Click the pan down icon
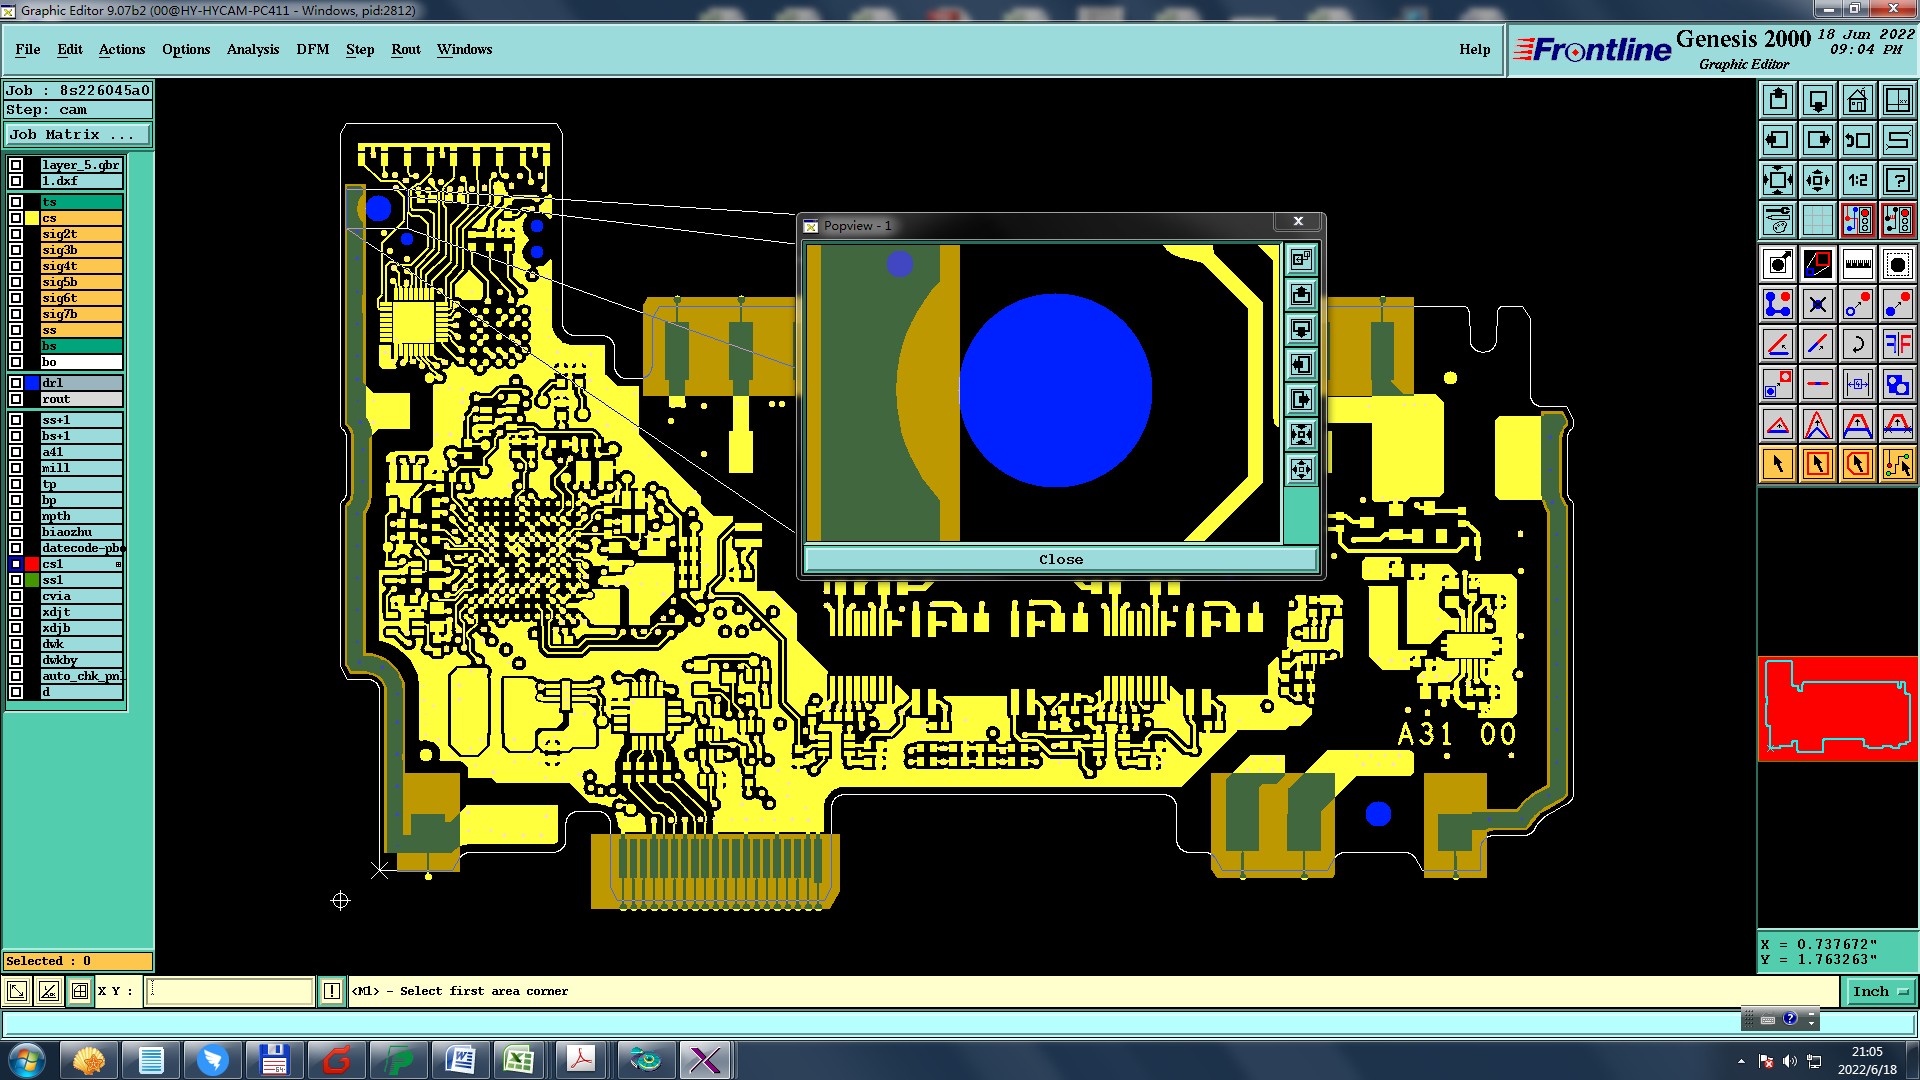The image size is (1920, 1080). point(1818,100)
